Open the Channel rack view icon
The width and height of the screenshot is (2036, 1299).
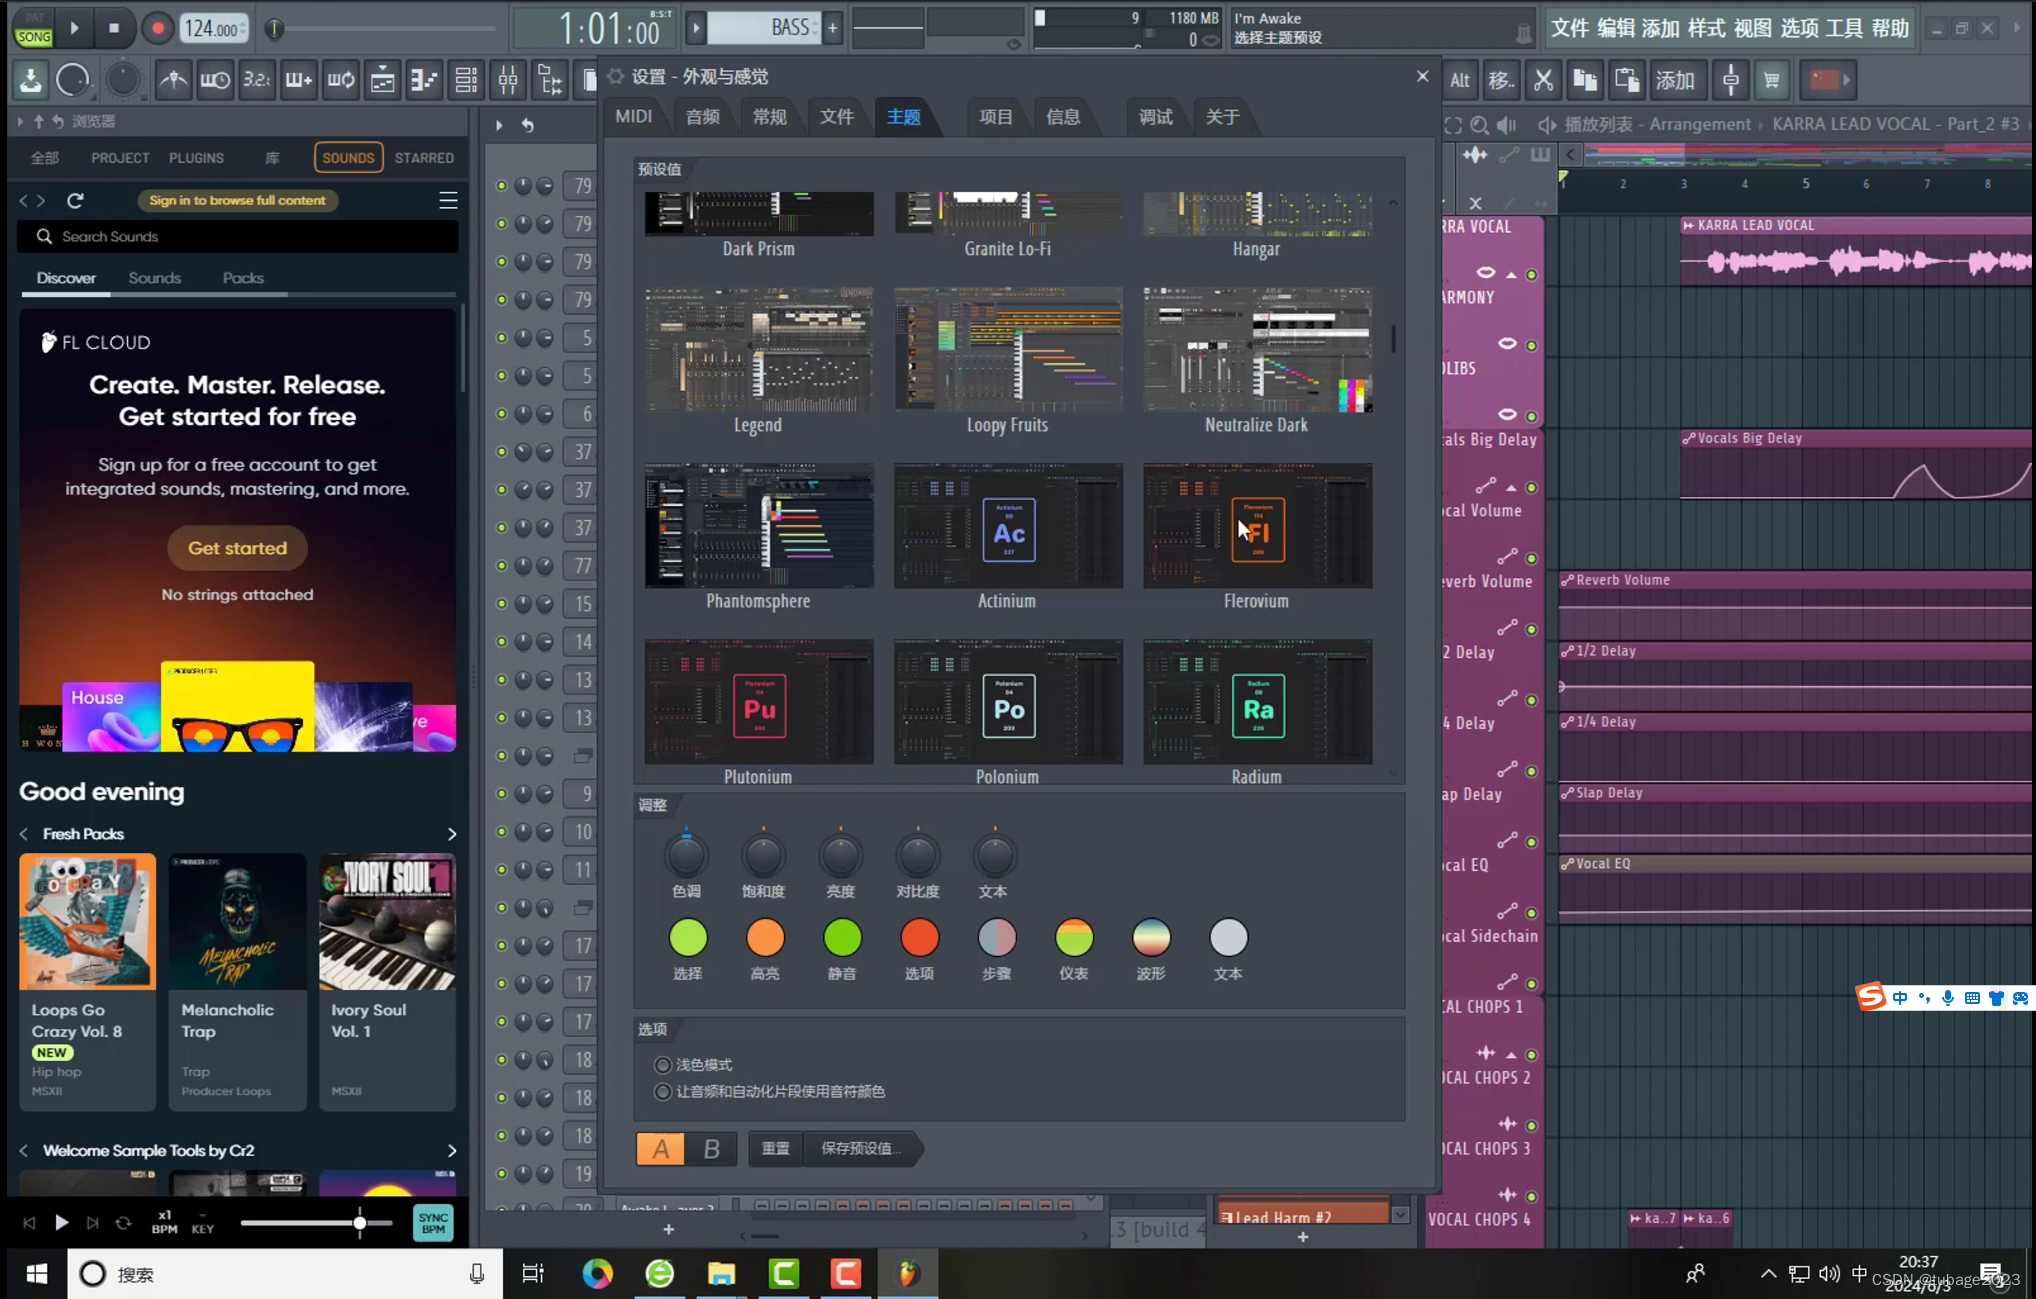point(466,80)
